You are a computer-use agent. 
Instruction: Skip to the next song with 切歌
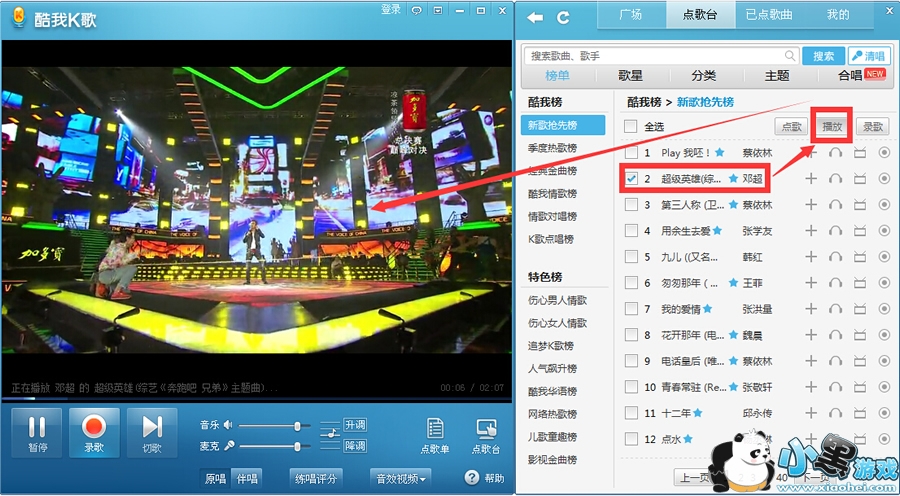152,432
